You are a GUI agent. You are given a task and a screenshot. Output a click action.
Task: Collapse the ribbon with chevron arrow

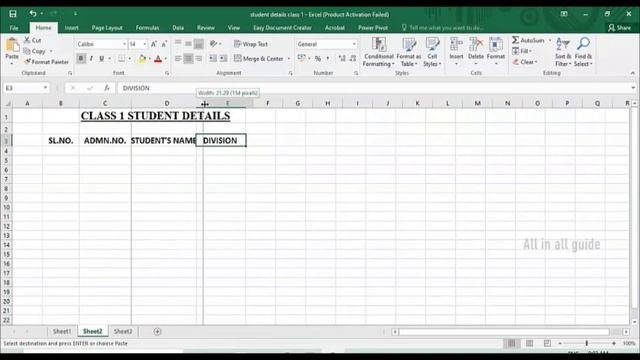click(633, 73)
